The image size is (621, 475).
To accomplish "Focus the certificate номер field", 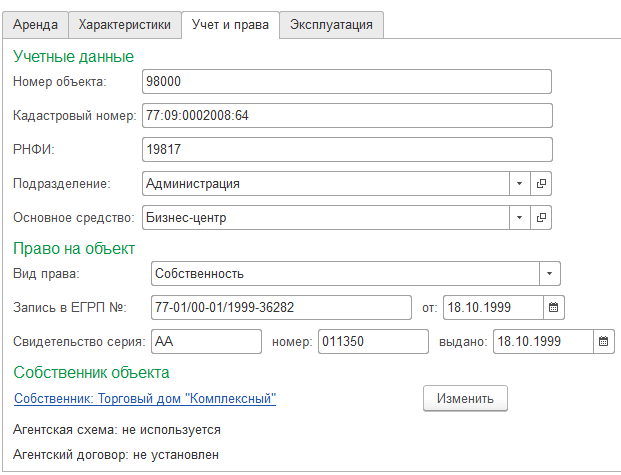I will (372, 341).
